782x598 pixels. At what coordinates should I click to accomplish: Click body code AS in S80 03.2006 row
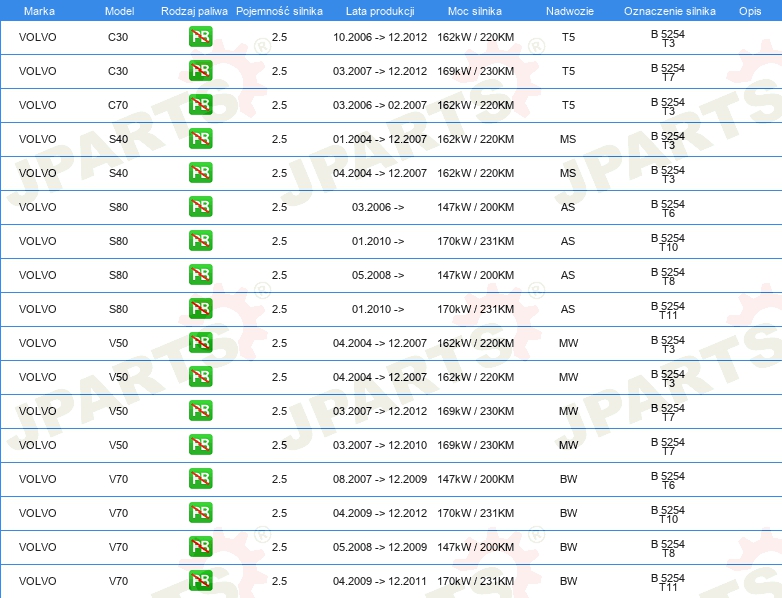point(568,207)
